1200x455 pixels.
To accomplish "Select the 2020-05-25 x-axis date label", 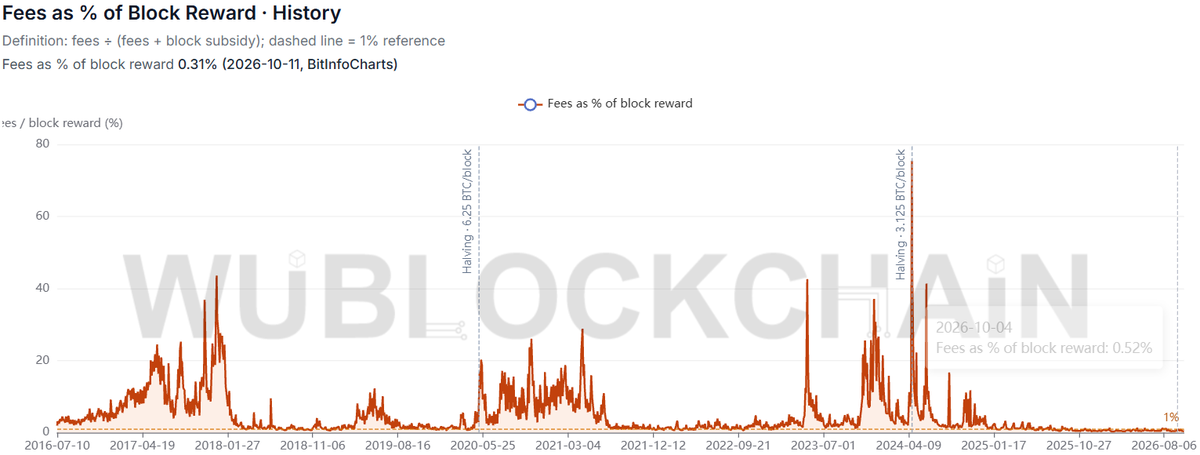I will pos(483,443).
